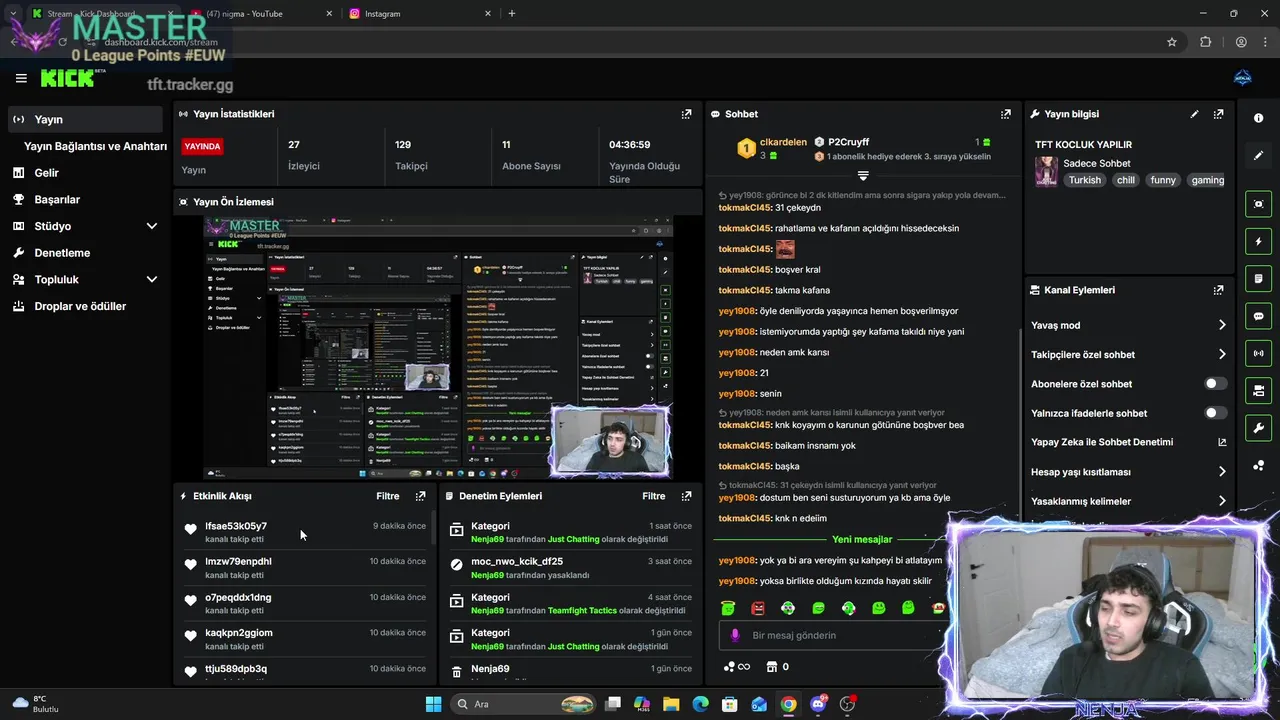Open Hesap yaşı kısıtlaması settings arrow

point(1222,472)
